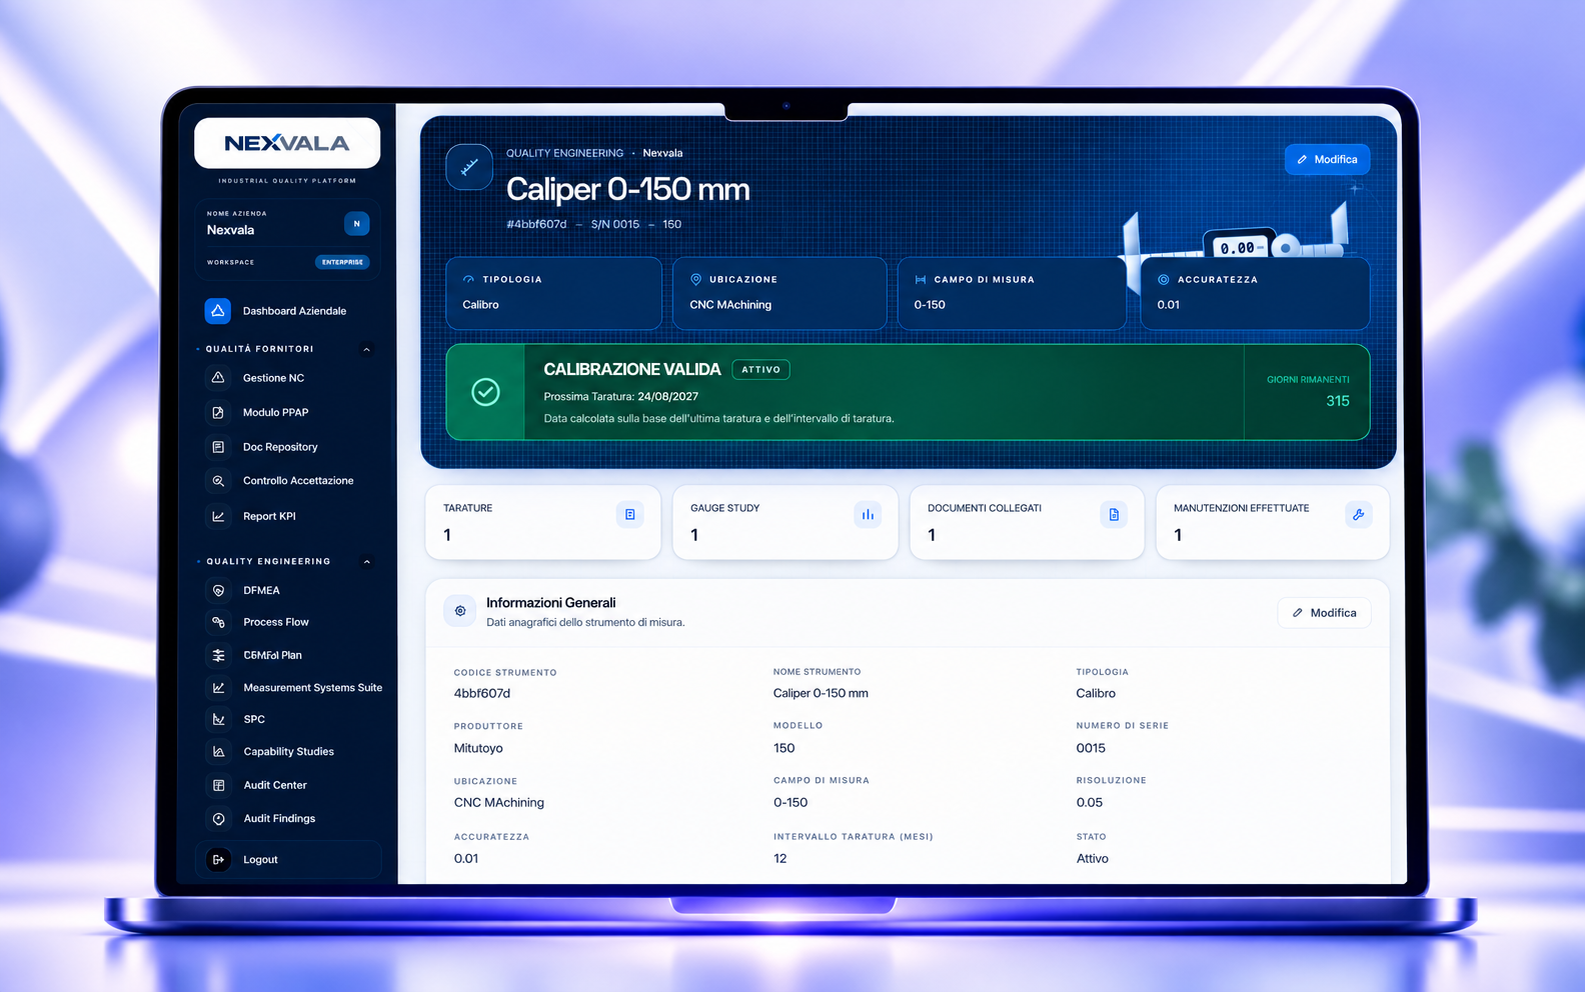This screenshot has height=992, width=1585.
Task: Click the caliper icon beside the instrument title
Action: click(469, 167)
